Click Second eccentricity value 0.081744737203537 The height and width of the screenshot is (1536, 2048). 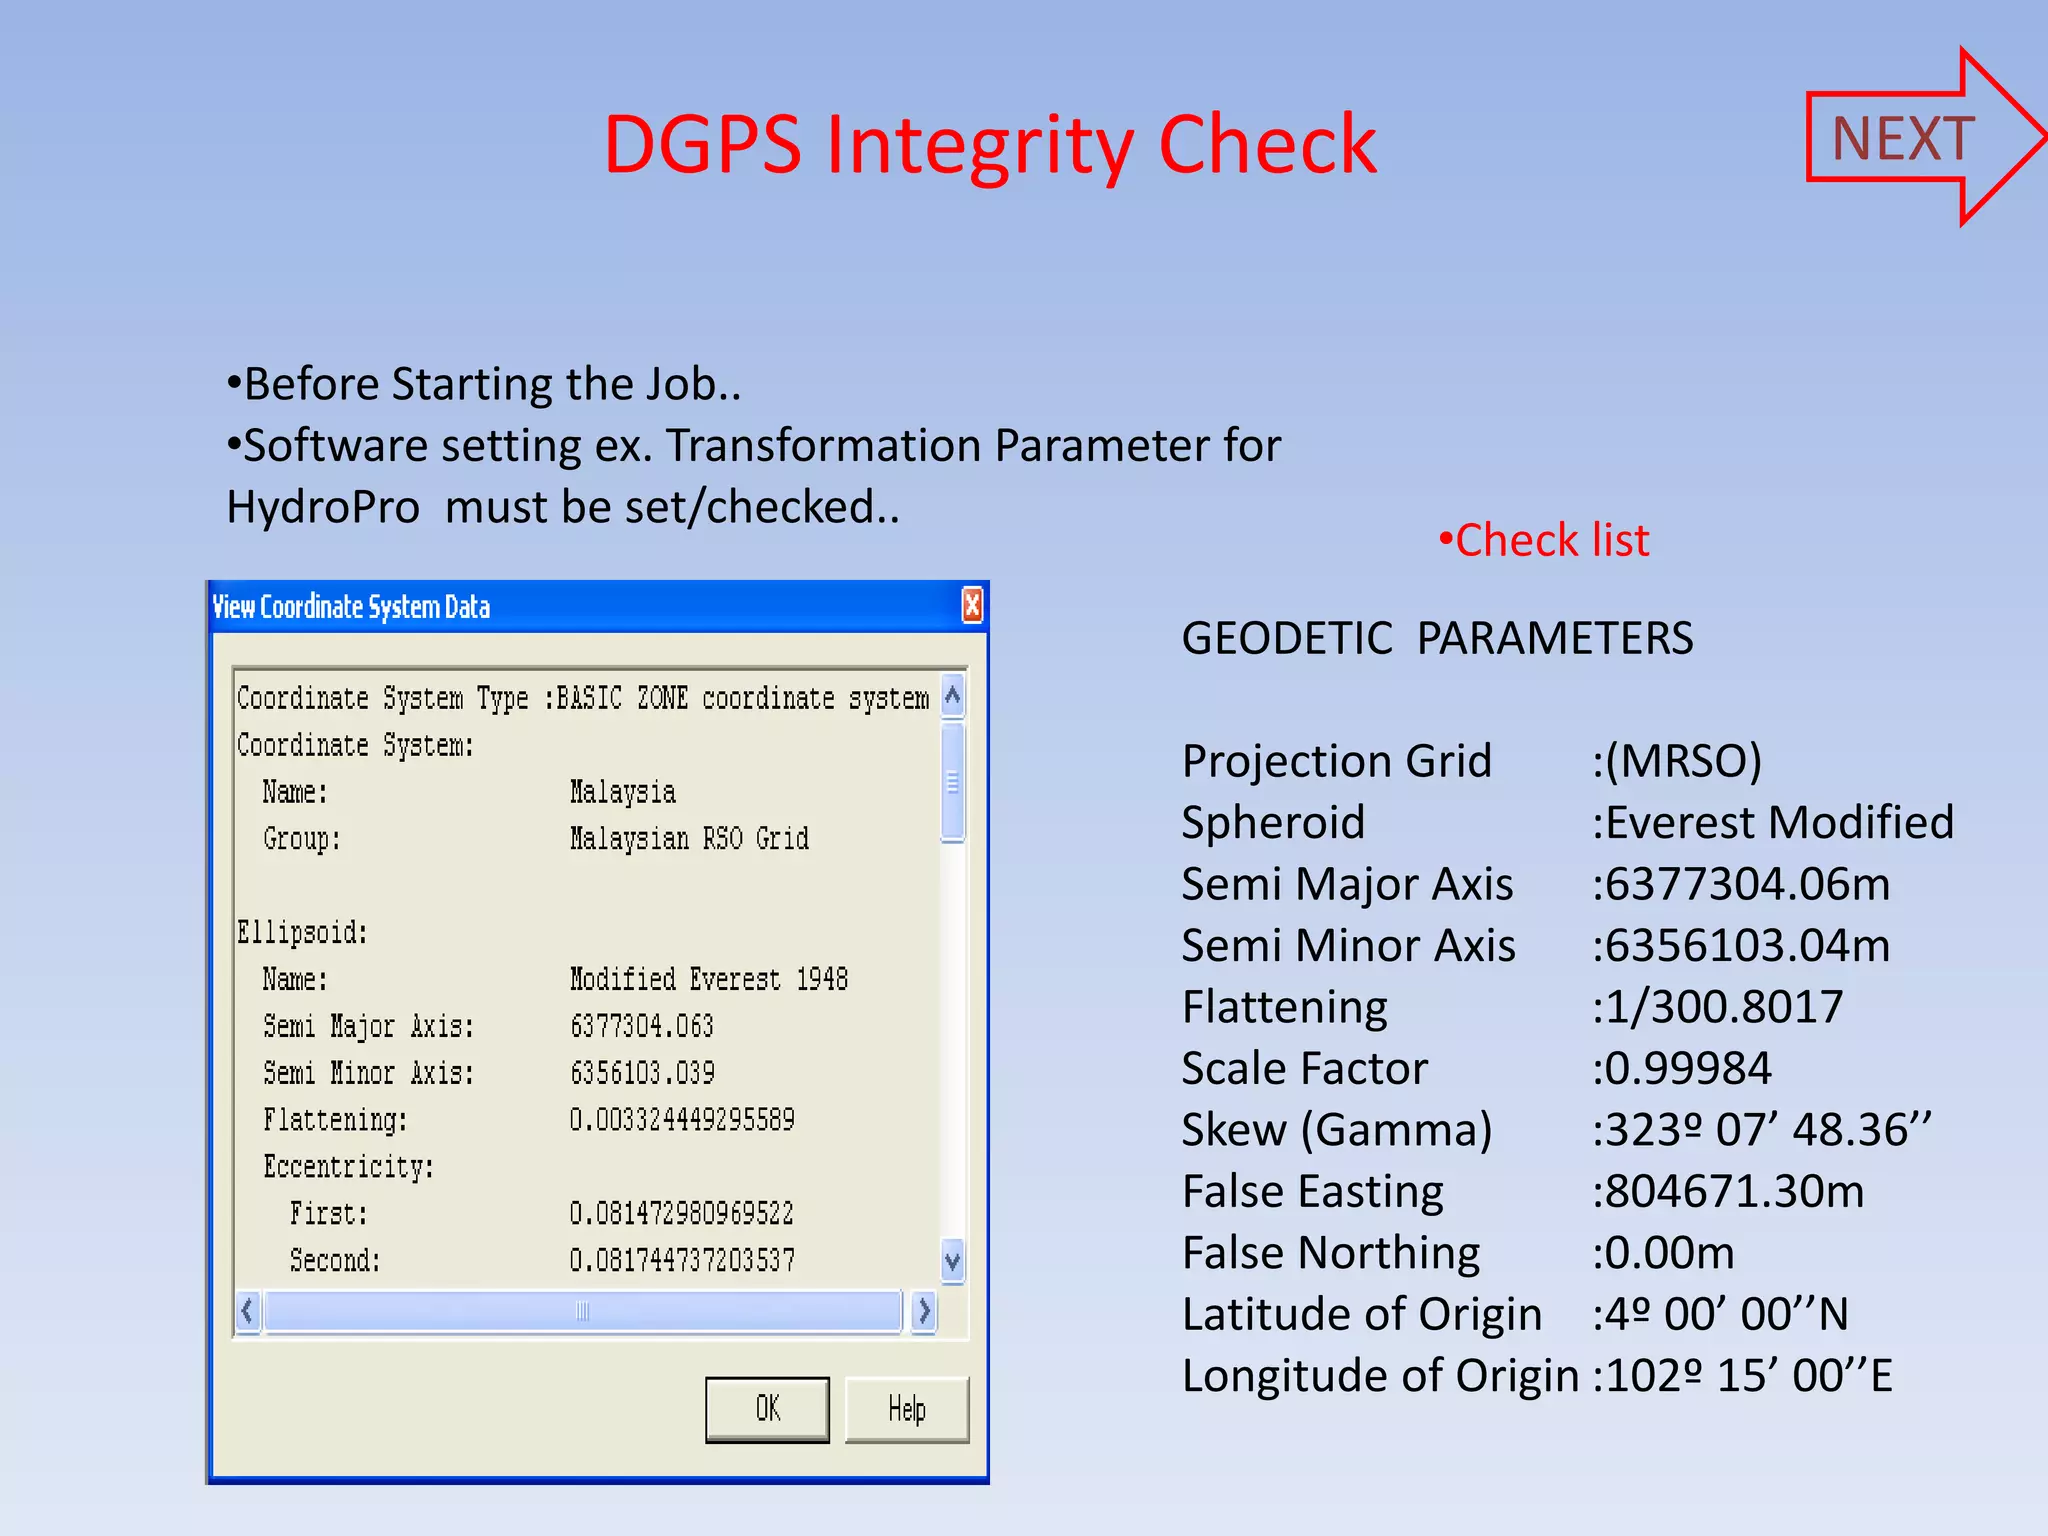(x=682, y=1260)
